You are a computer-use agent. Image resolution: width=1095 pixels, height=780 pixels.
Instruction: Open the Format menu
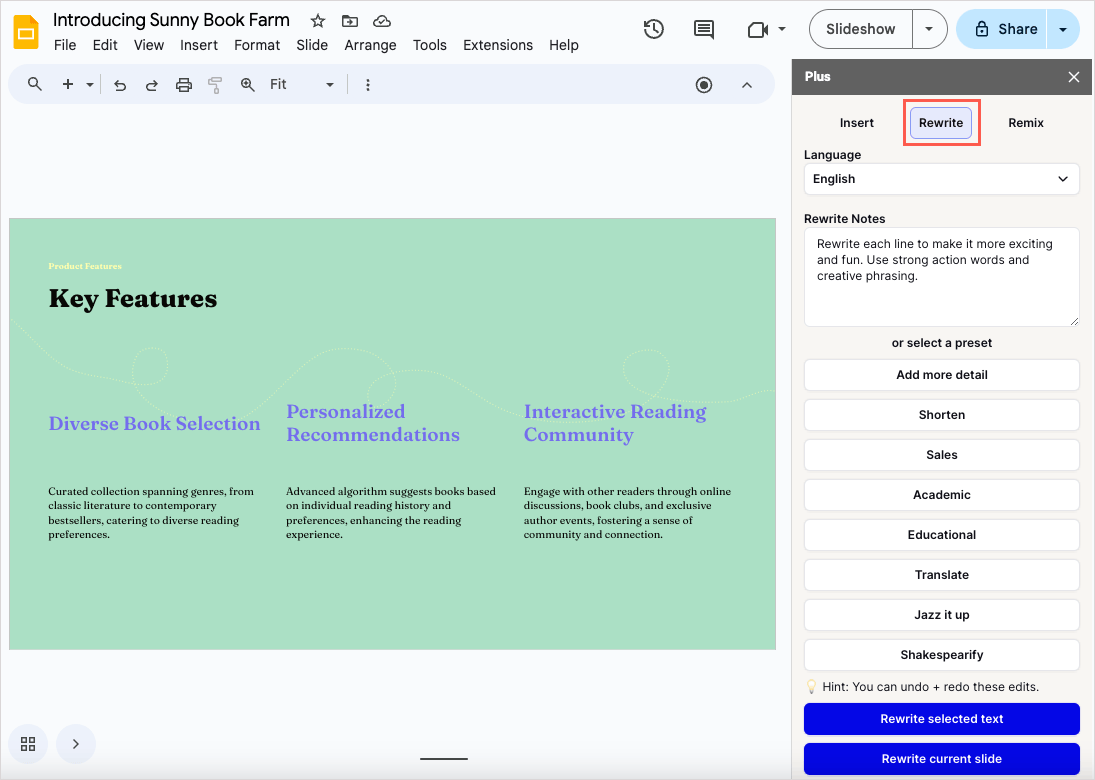click(257, 45)
